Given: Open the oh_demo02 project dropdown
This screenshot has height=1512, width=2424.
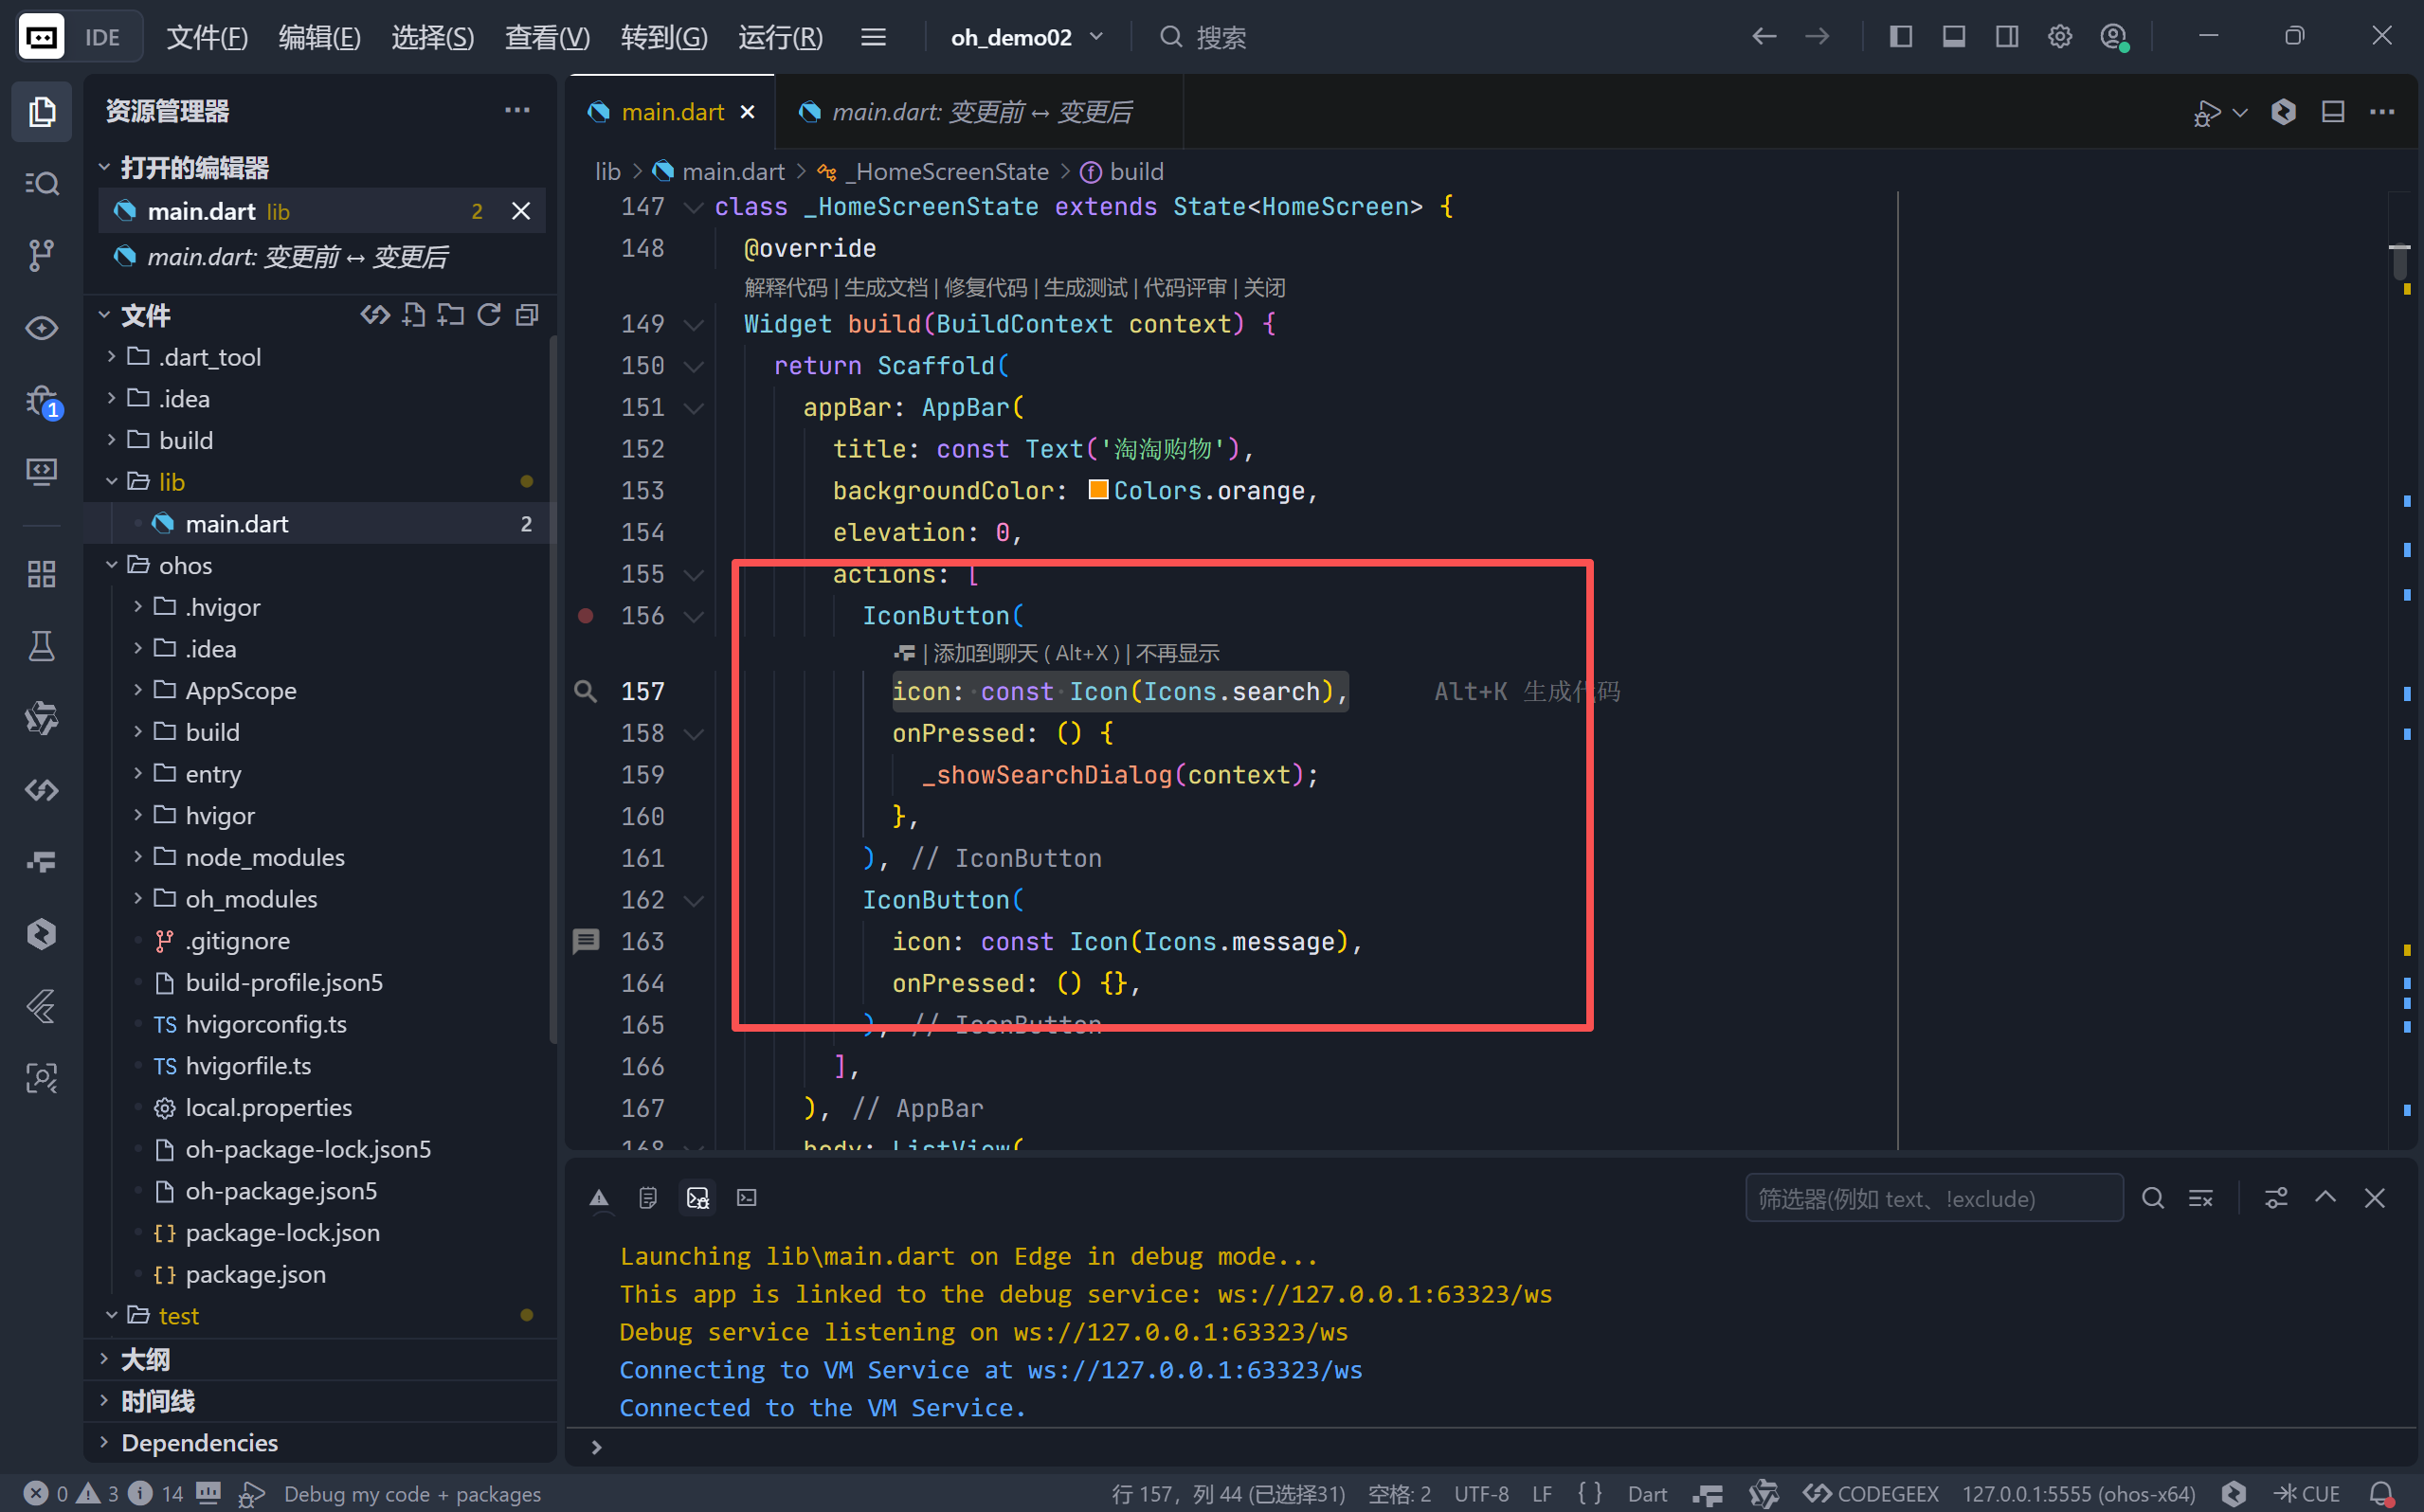Looking at the screenshot, I should coord(1025,37).
